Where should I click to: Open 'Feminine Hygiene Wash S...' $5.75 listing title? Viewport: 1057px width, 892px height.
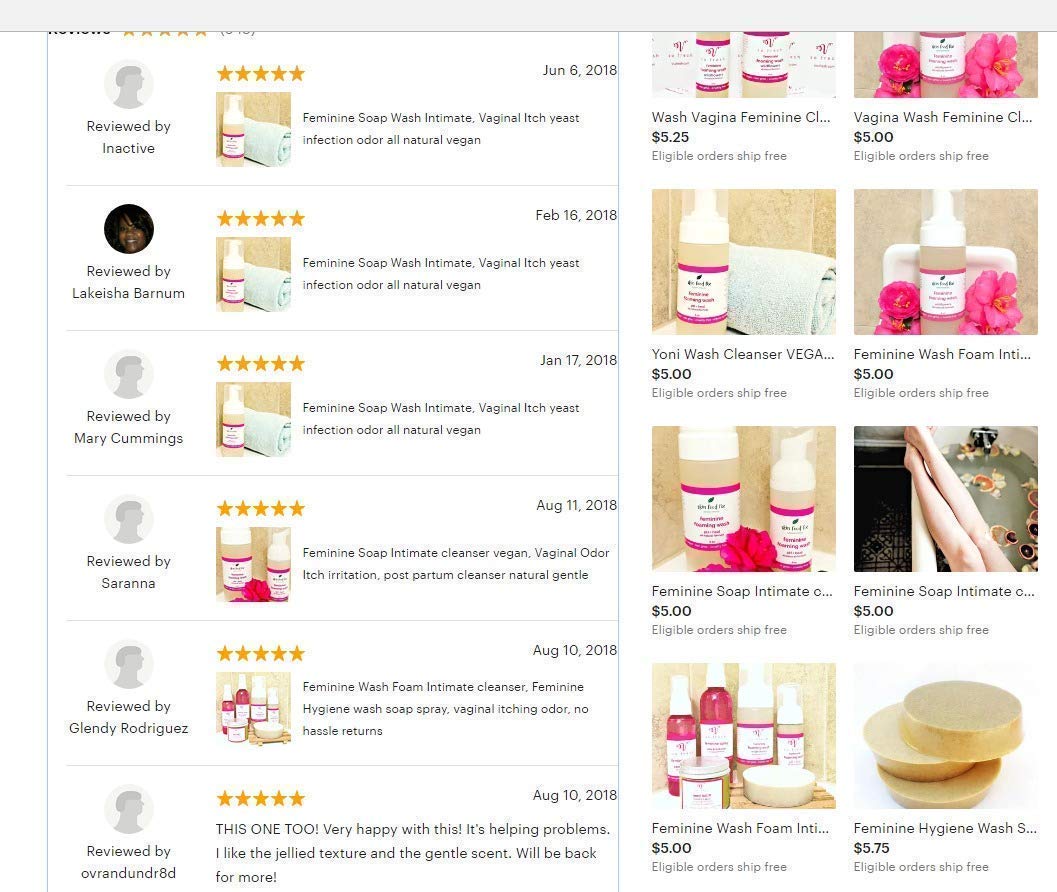click(945, 828)
